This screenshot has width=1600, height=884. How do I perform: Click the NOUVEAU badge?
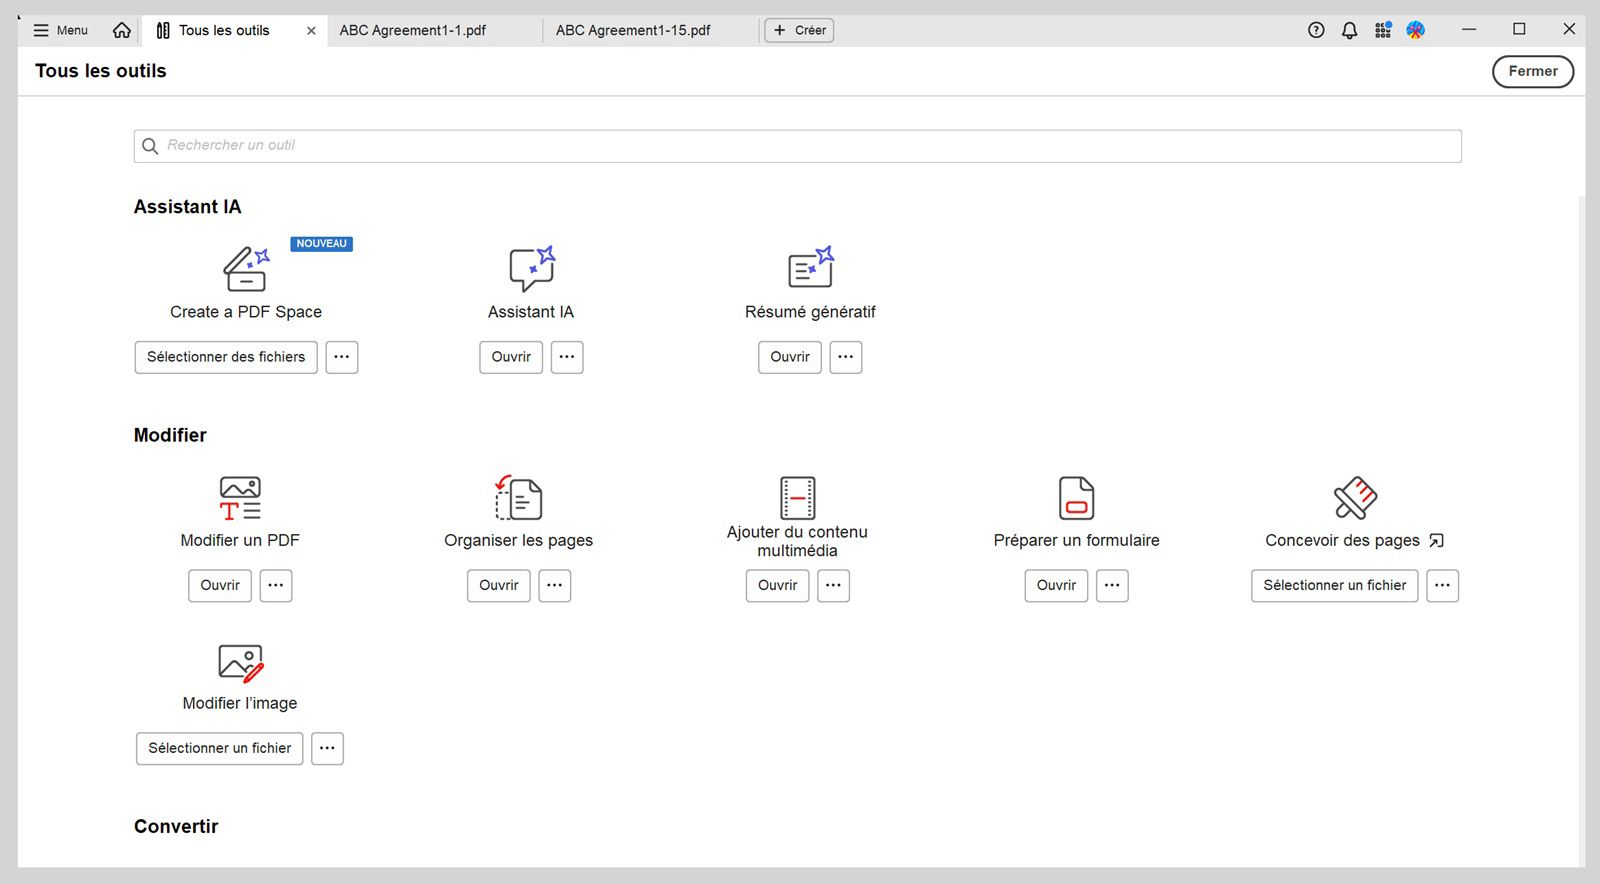322,244
